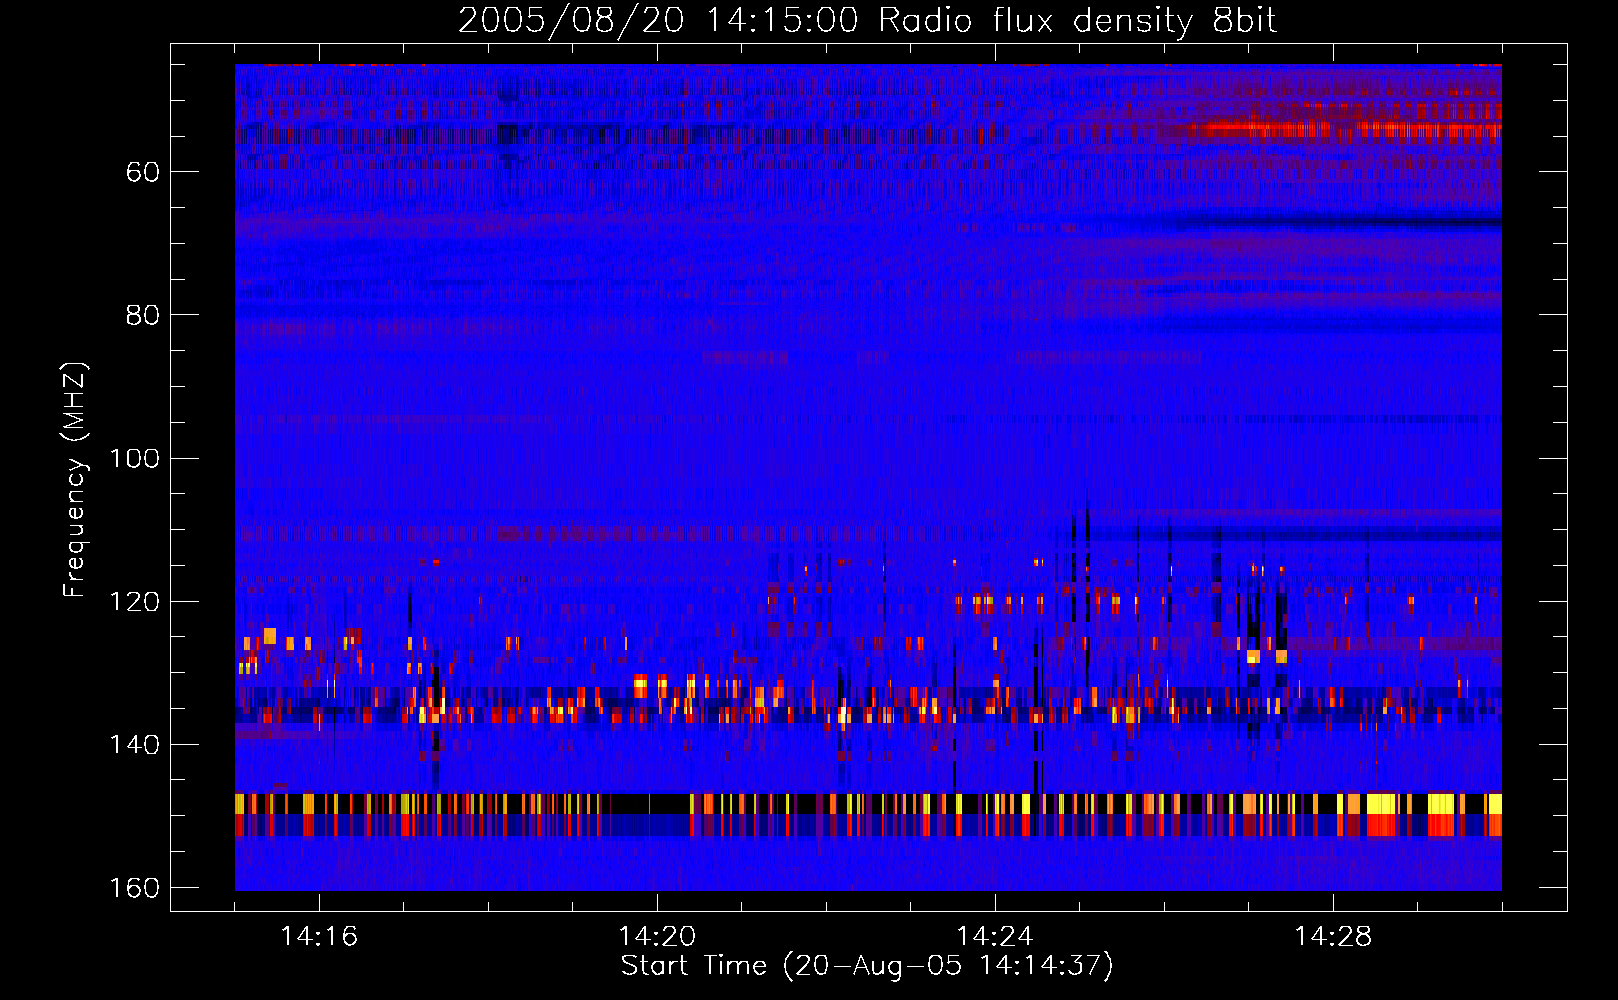Viewport: 1618px width, 1000px height.
Task: Click the 14:16 time tick label
Action: click(319, 937)
